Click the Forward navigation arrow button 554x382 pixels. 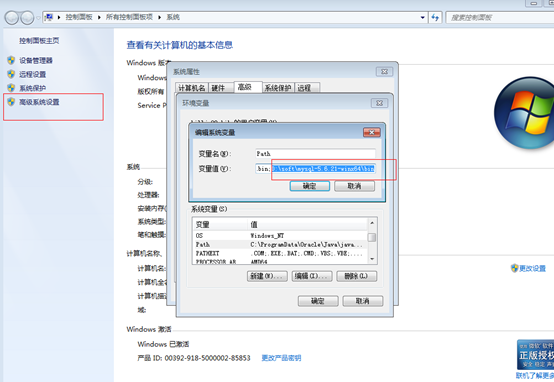[27, 17]
